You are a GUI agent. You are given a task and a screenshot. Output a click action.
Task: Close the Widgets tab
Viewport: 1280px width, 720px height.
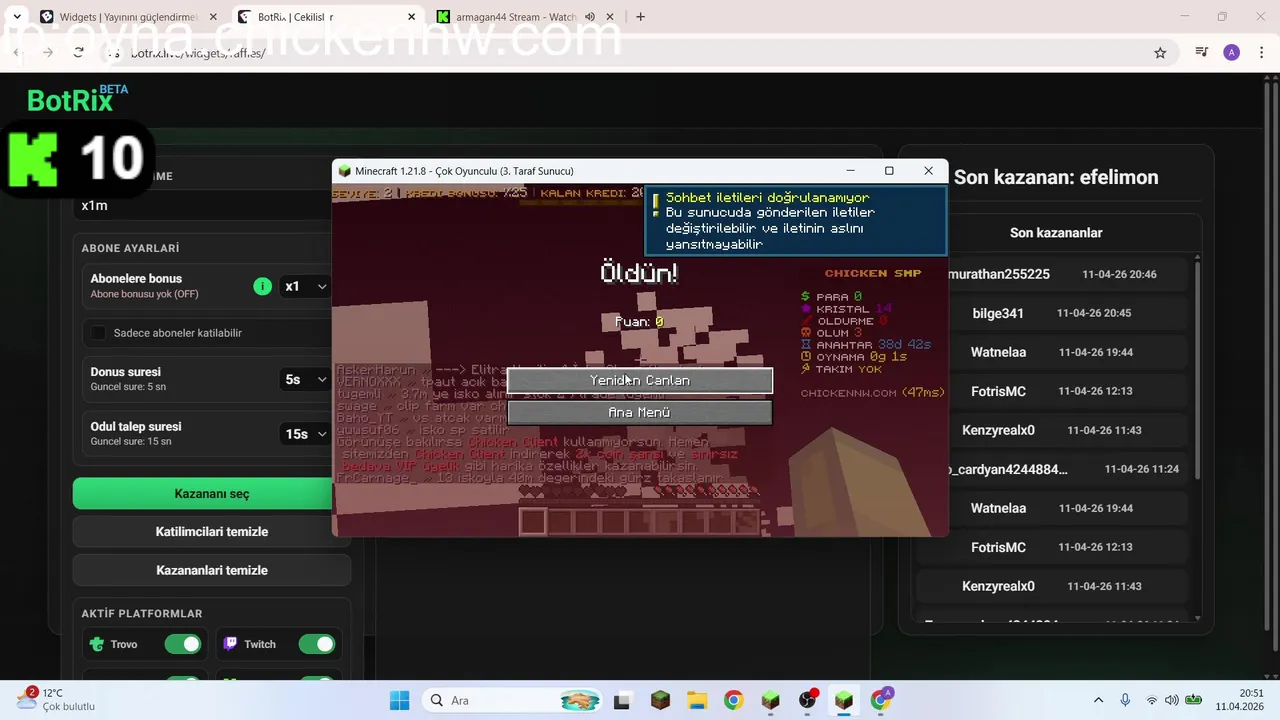click(213, 17)
